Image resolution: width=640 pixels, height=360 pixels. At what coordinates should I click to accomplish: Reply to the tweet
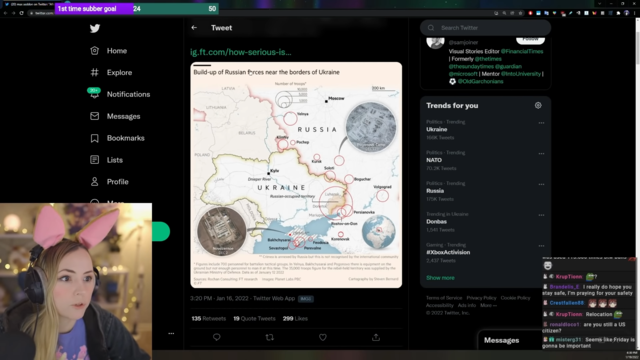217,337
